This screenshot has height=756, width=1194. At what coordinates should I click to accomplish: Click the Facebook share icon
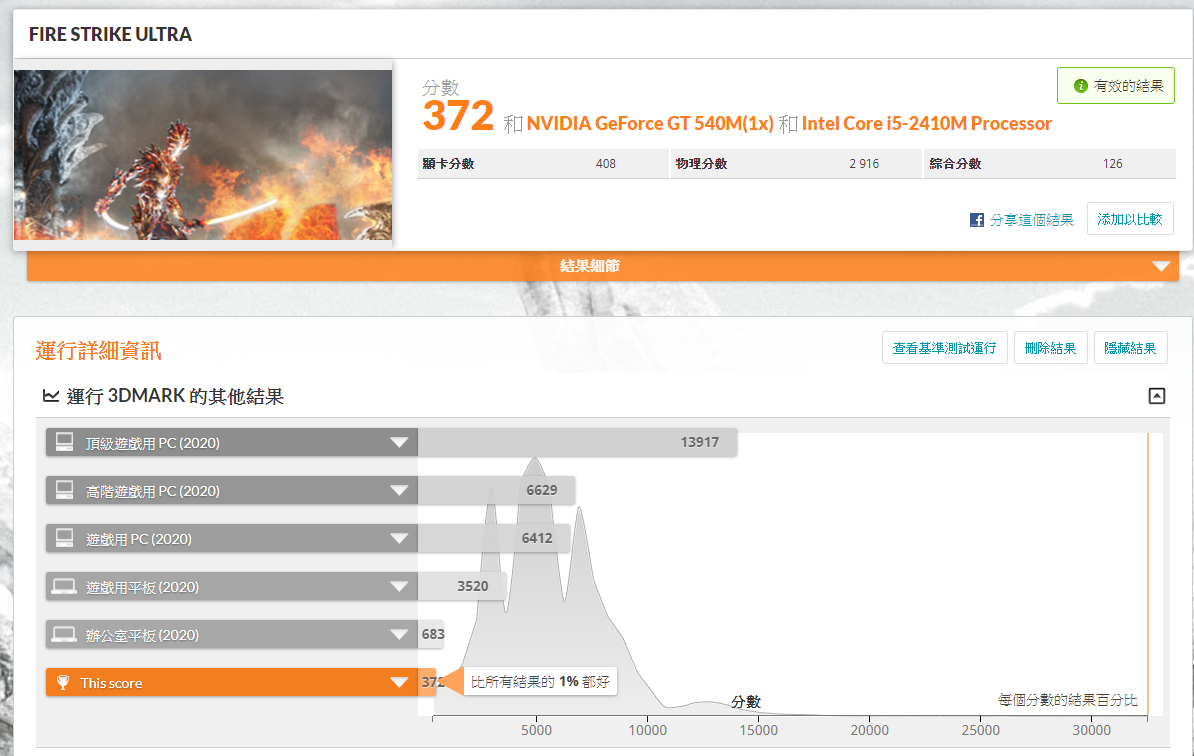pyautogui.click(x=976, y=220)
